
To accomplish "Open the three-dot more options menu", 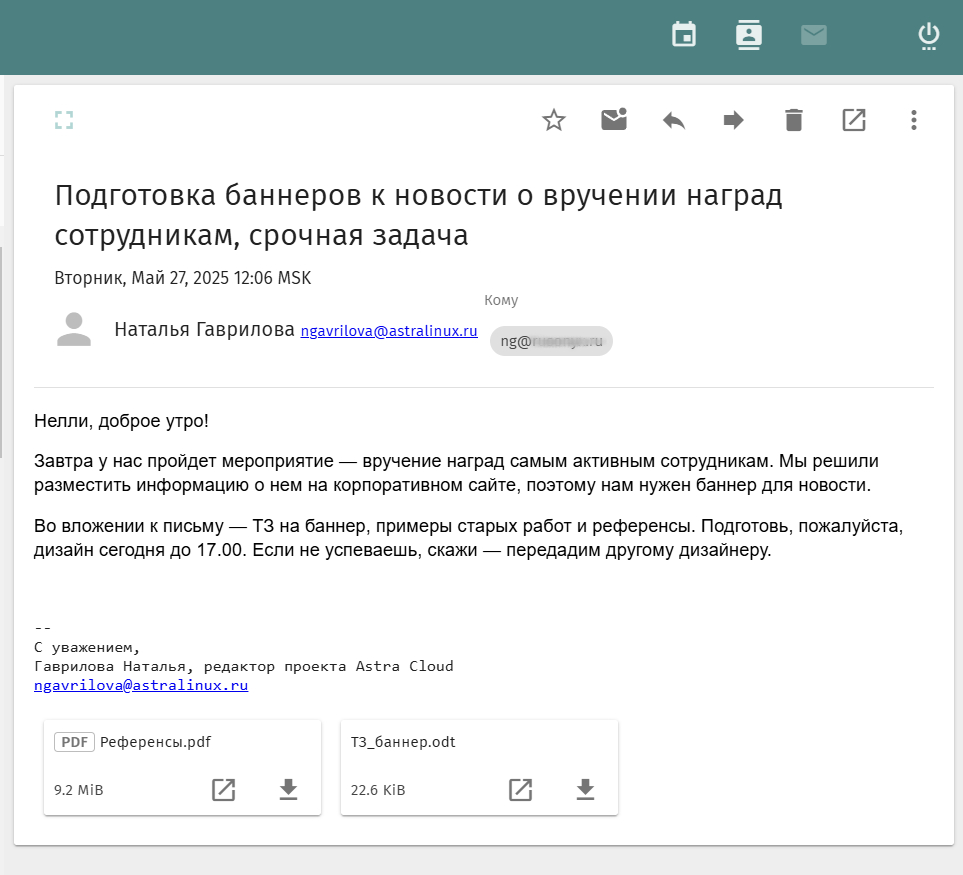I will coord(914,120).
